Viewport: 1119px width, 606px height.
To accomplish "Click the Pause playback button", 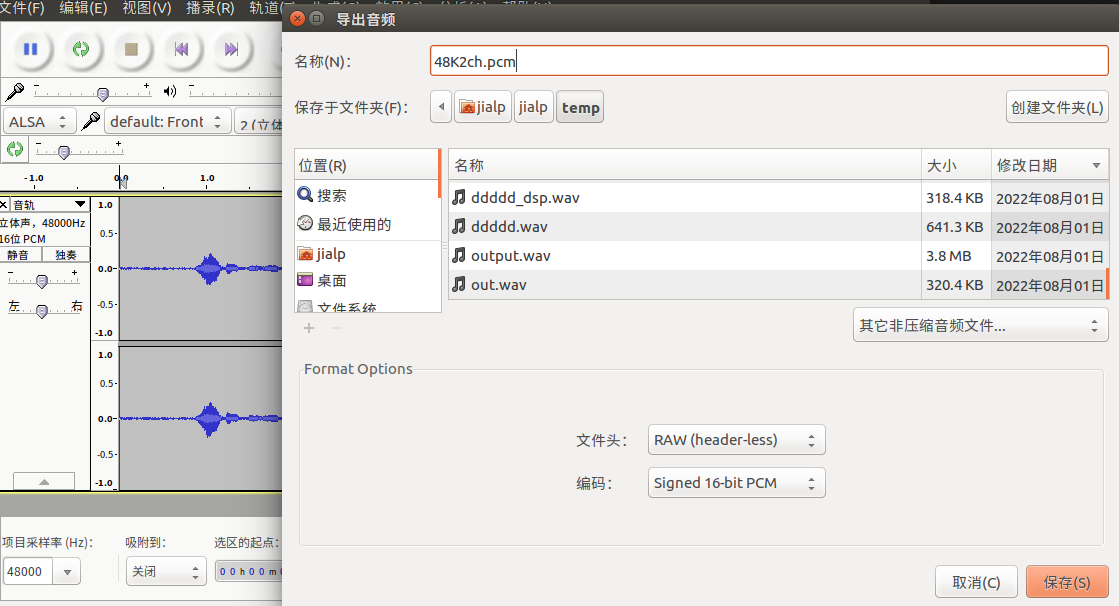I will pos(30,49).
